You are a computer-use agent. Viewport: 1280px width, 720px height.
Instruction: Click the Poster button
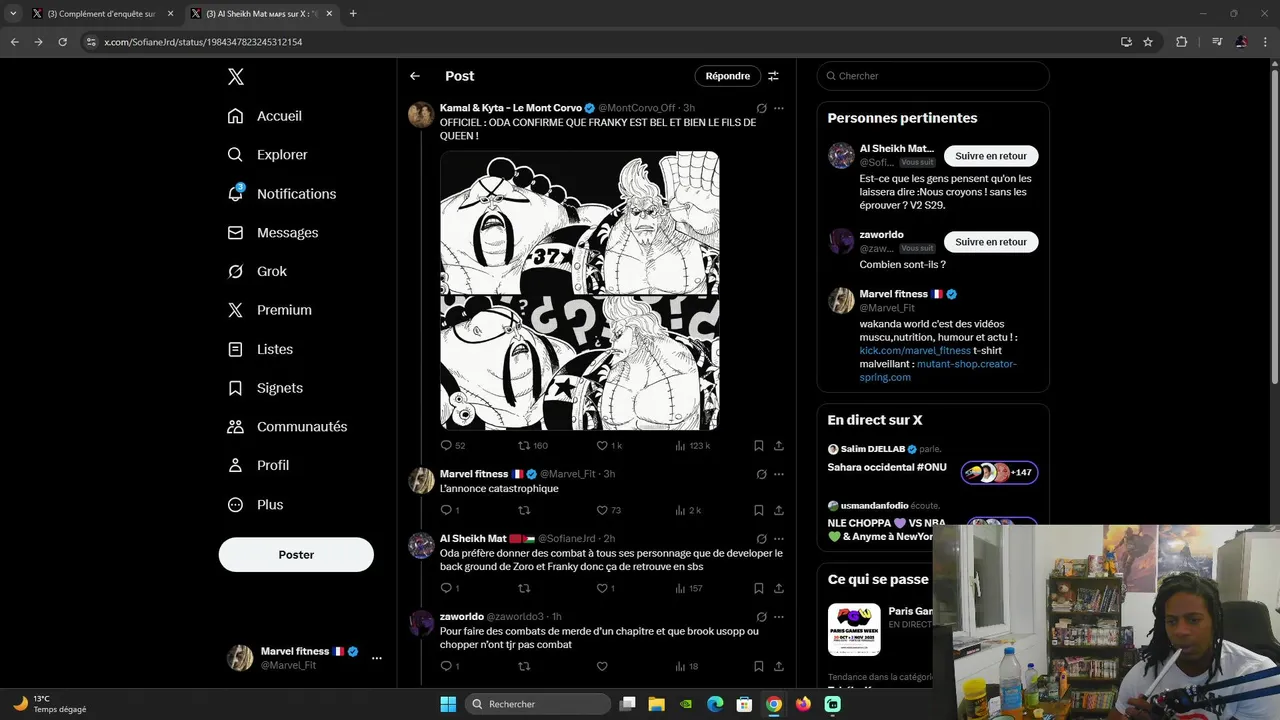296,555
